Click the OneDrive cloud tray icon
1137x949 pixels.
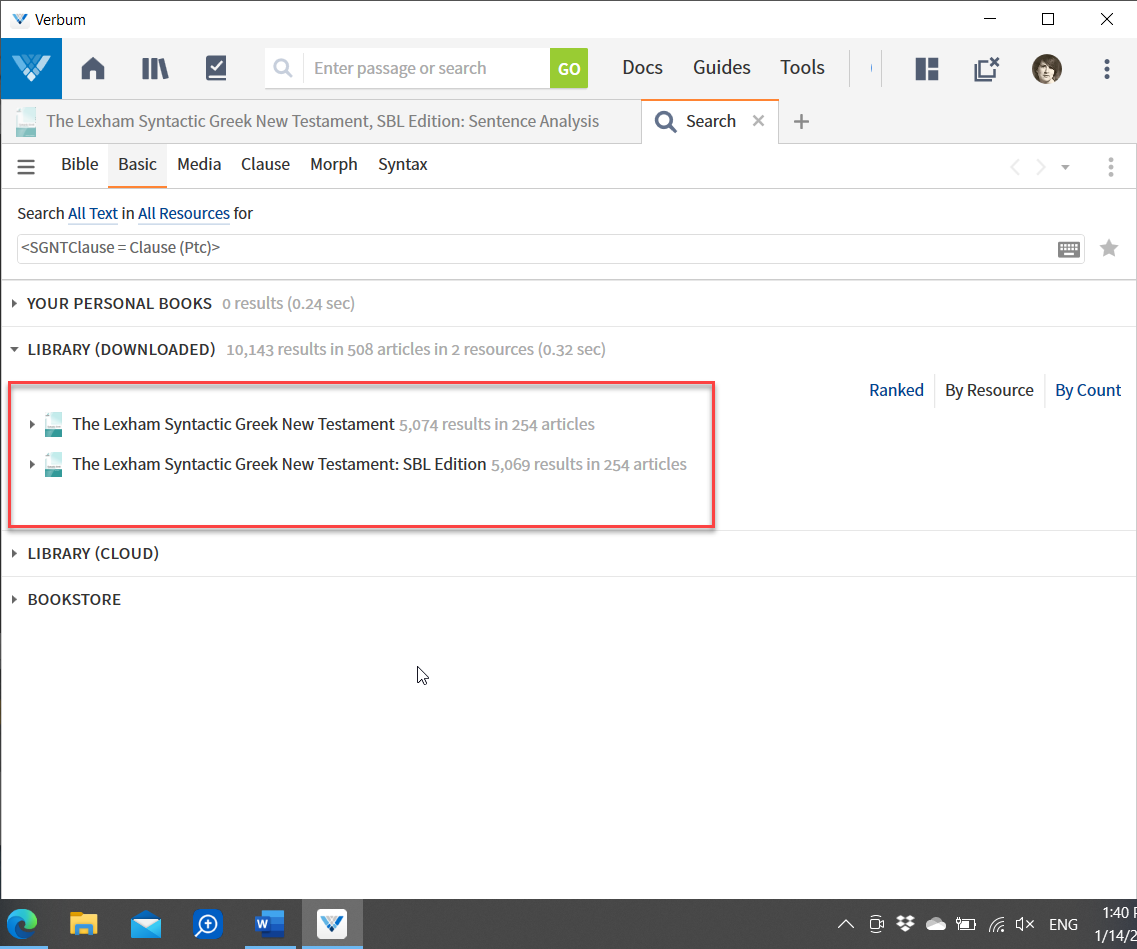click(x=935, y=924)
